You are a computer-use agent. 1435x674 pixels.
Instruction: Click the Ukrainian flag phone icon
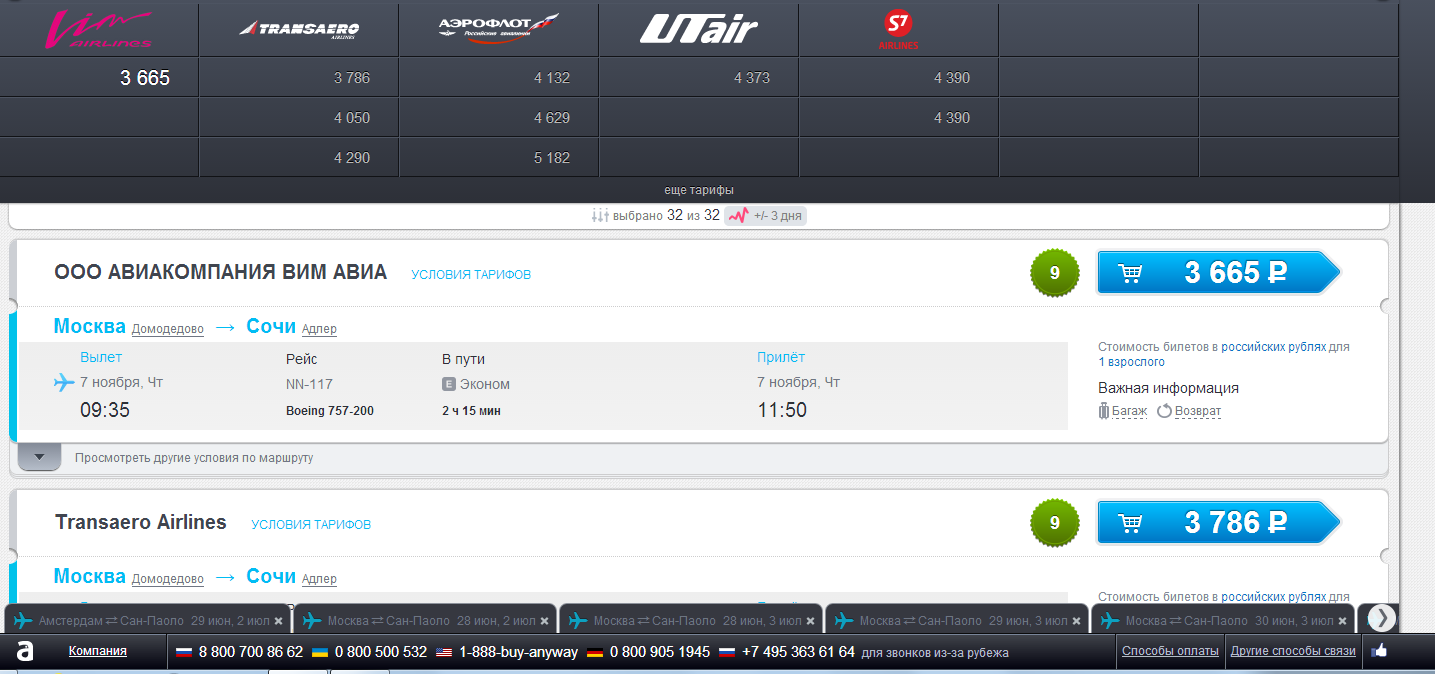tap(320, 652)
